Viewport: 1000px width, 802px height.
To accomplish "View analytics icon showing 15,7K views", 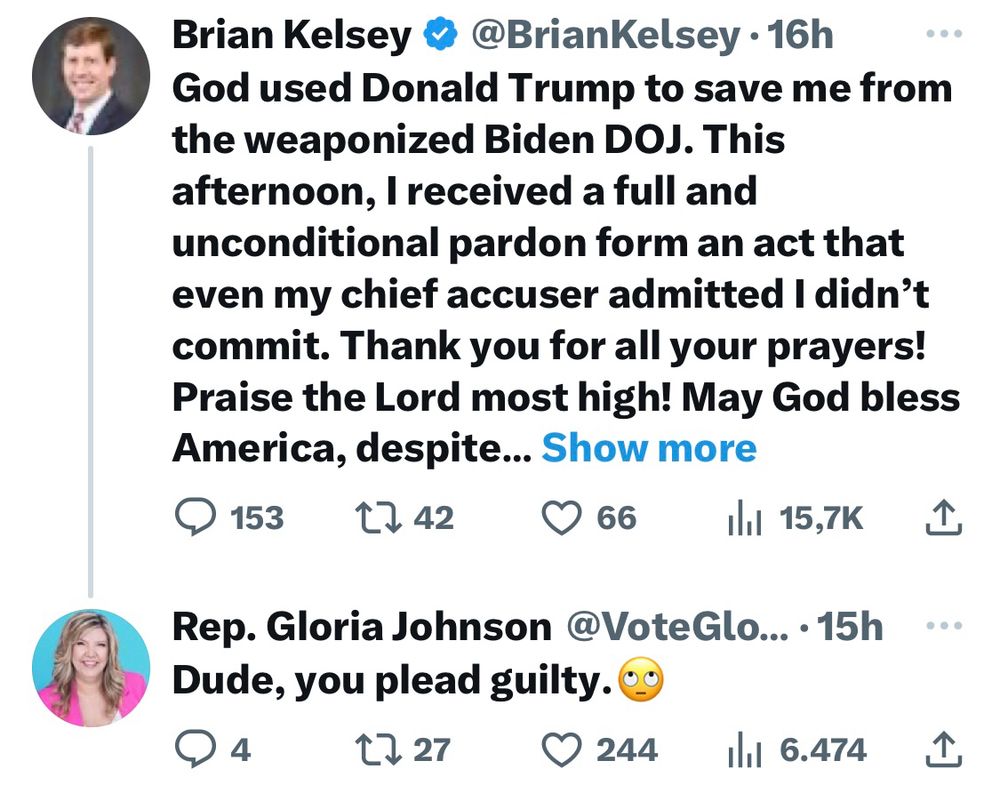I will [x=745, y=516].
